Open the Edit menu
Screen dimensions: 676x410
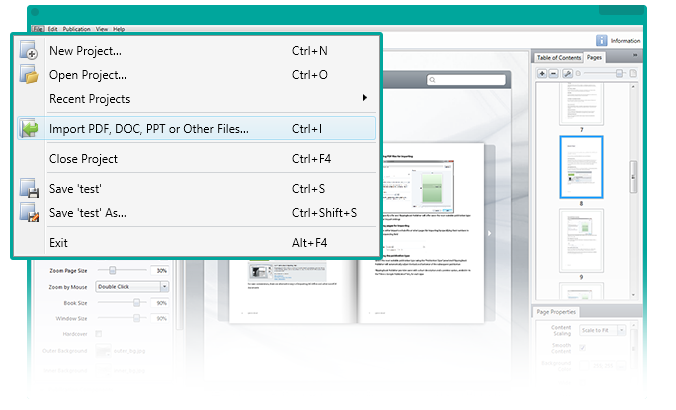pos(53,29)
